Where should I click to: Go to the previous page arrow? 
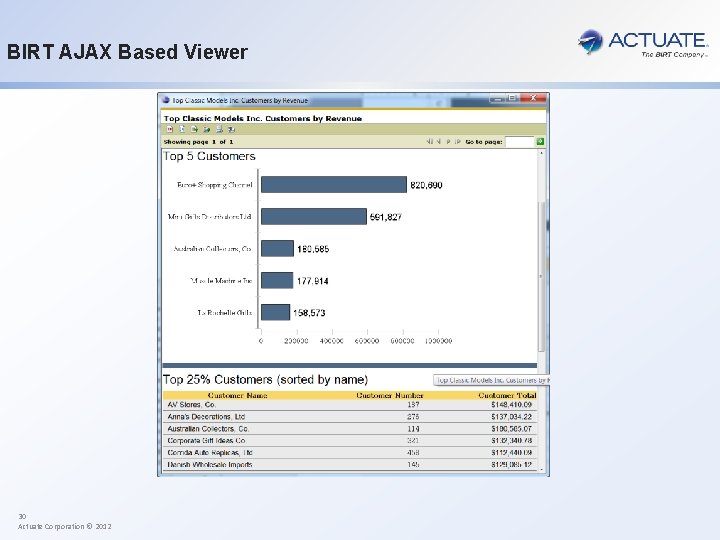point(439,142)
